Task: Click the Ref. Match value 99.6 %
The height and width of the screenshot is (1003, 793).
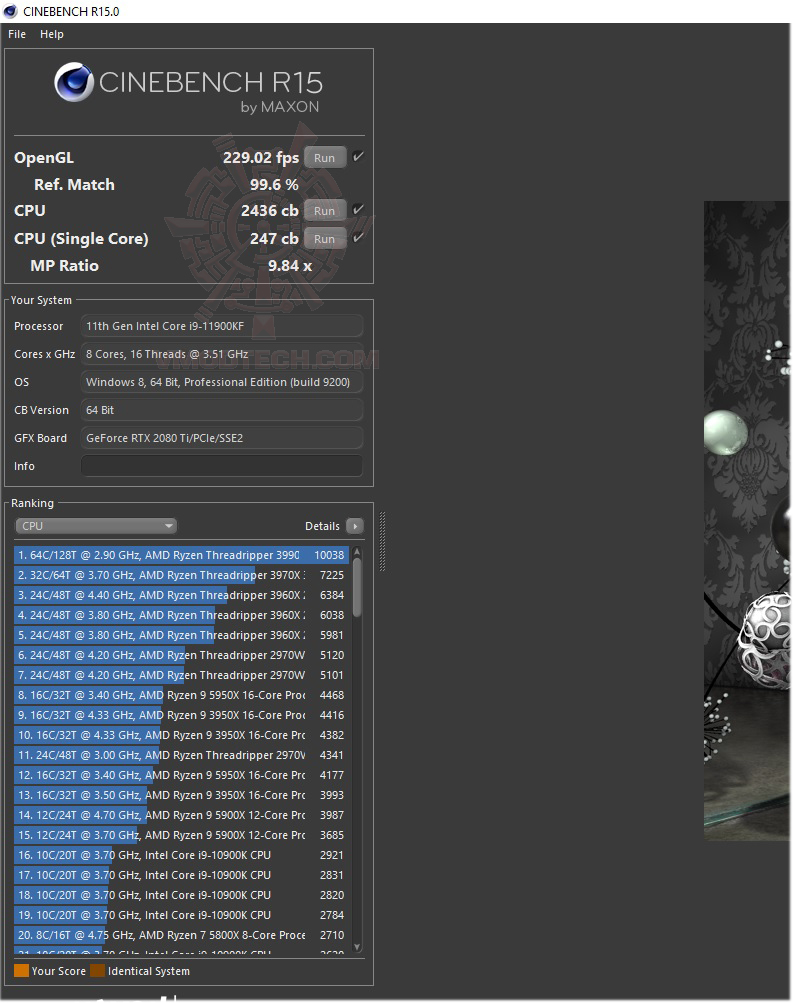Action: pos(274,184)
